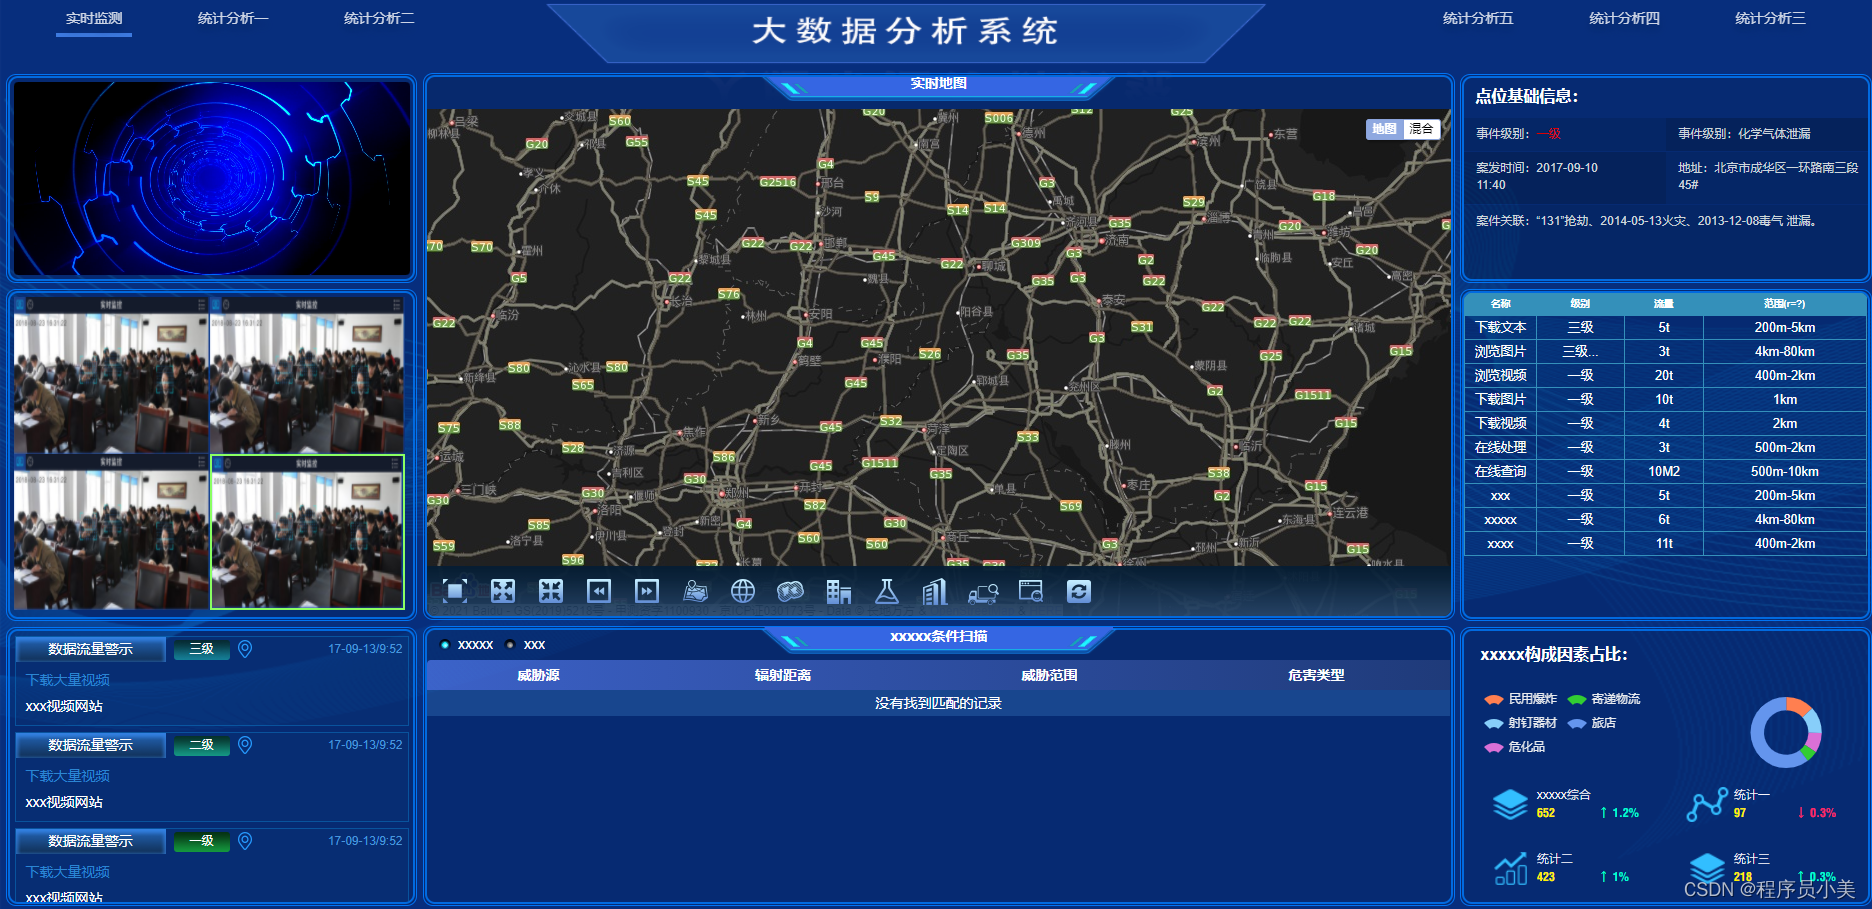Click the small buildings icon in the toolbar

[839, 591]
